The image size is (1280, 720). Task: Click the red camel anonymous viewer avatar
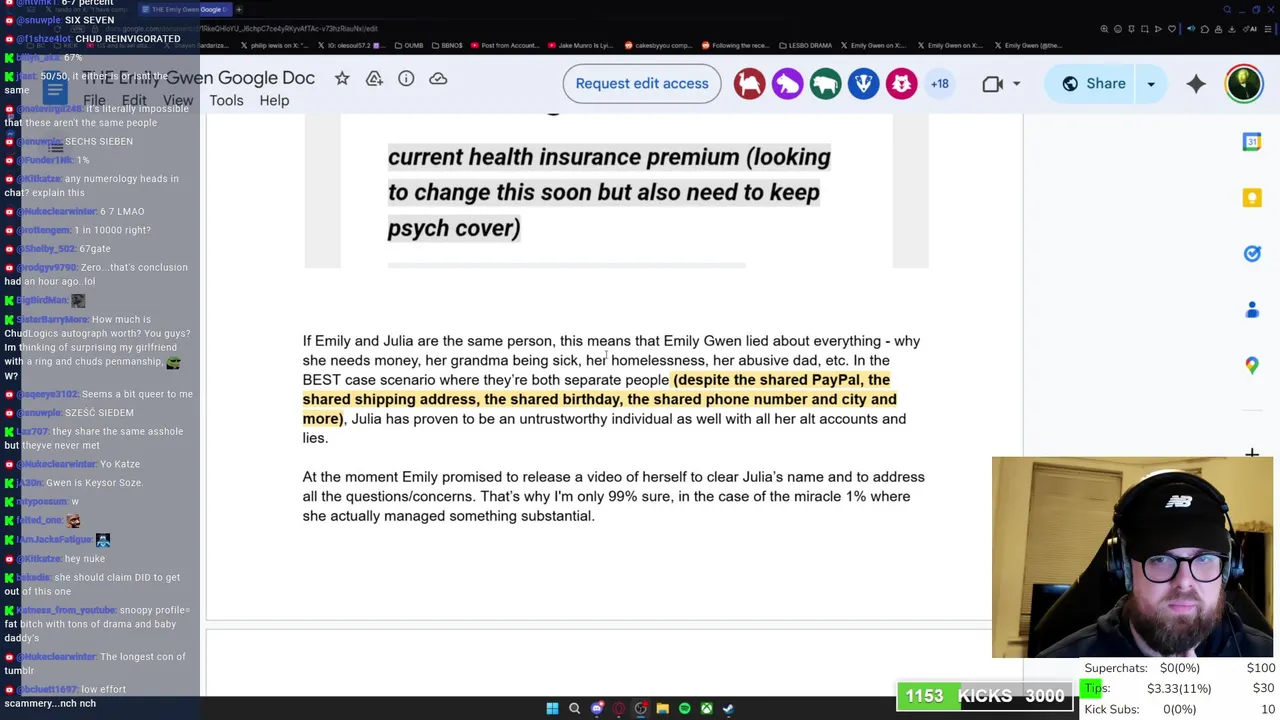click(749, 84)
